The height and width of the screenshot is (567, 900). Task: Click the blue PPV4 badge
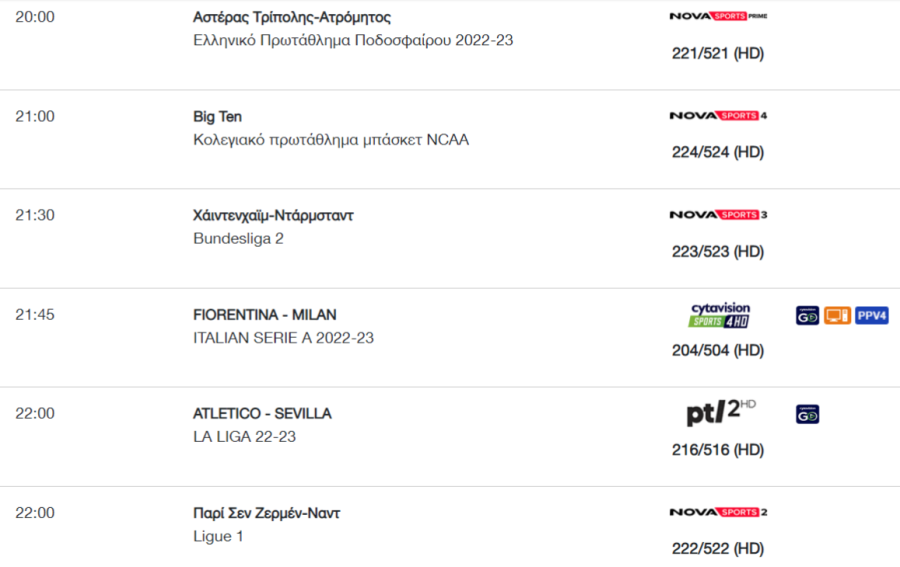tap(871, 316)
